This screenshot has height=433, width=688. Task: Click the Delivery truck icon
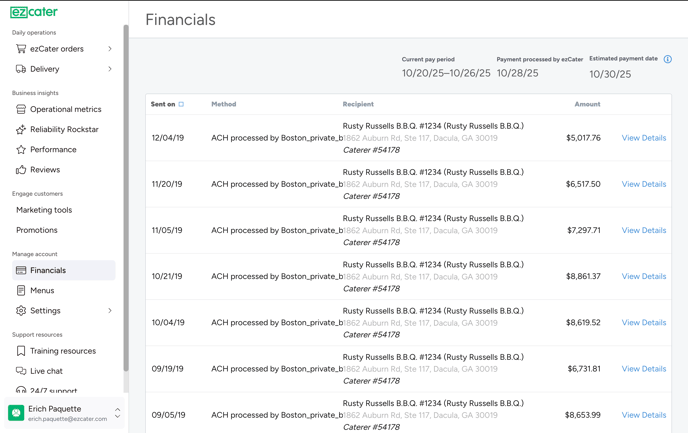coord(21,69)
